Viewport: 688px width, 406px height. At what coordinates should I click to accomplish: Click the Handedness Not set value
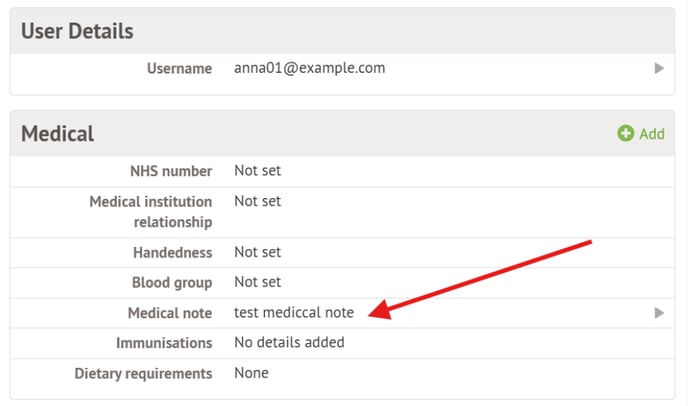tap(257, 252)
